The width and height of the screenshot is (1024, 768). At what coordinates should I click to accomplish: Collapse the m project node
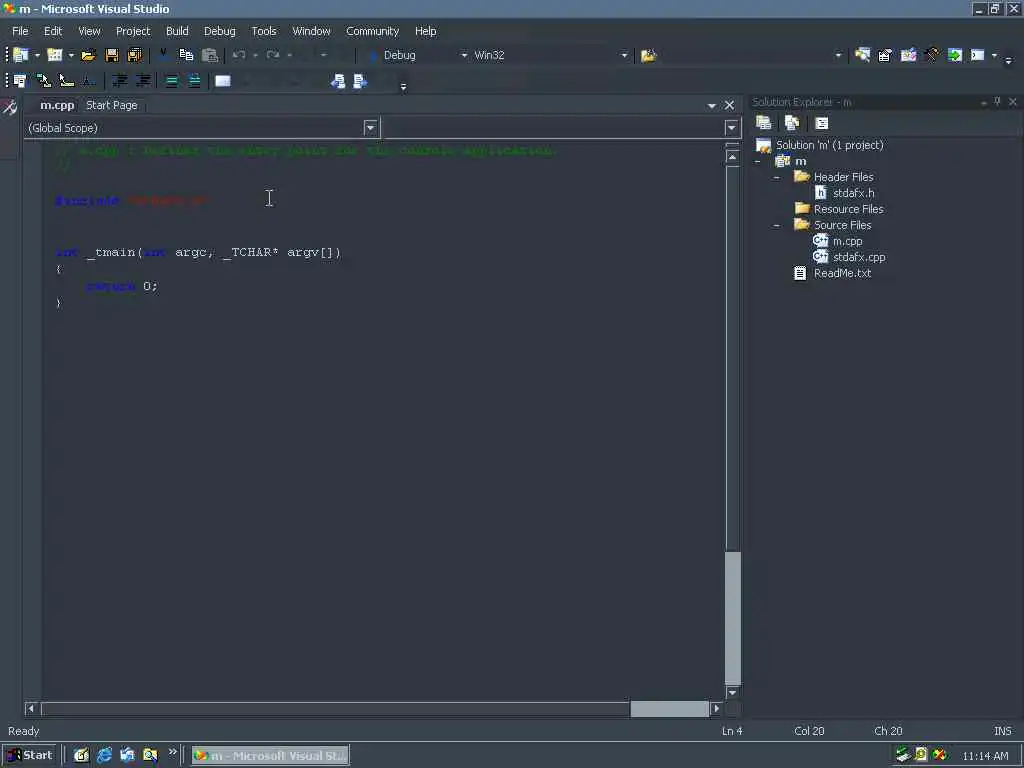point(758,161)
